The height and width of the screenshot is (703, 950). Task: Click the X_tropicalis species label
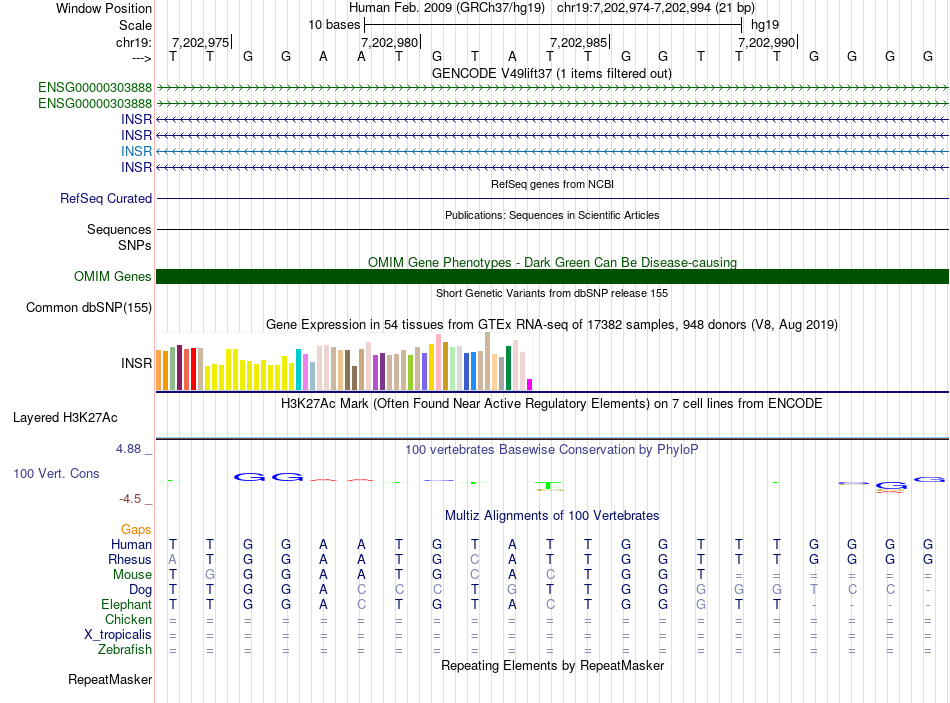[118, 635]
